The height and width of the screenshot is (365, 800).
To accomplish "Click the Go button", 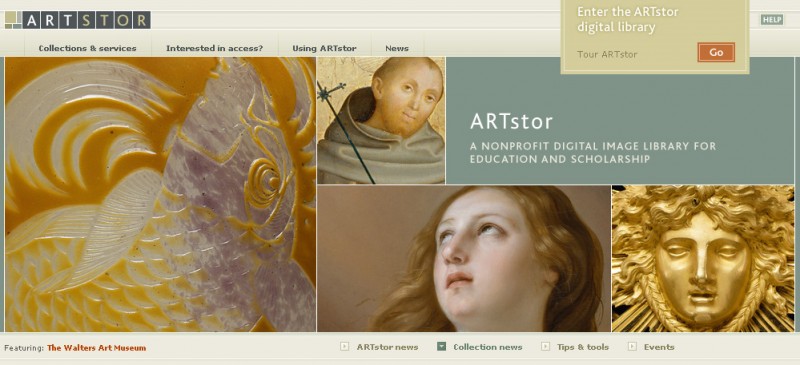I will click(x=716, y=53).
